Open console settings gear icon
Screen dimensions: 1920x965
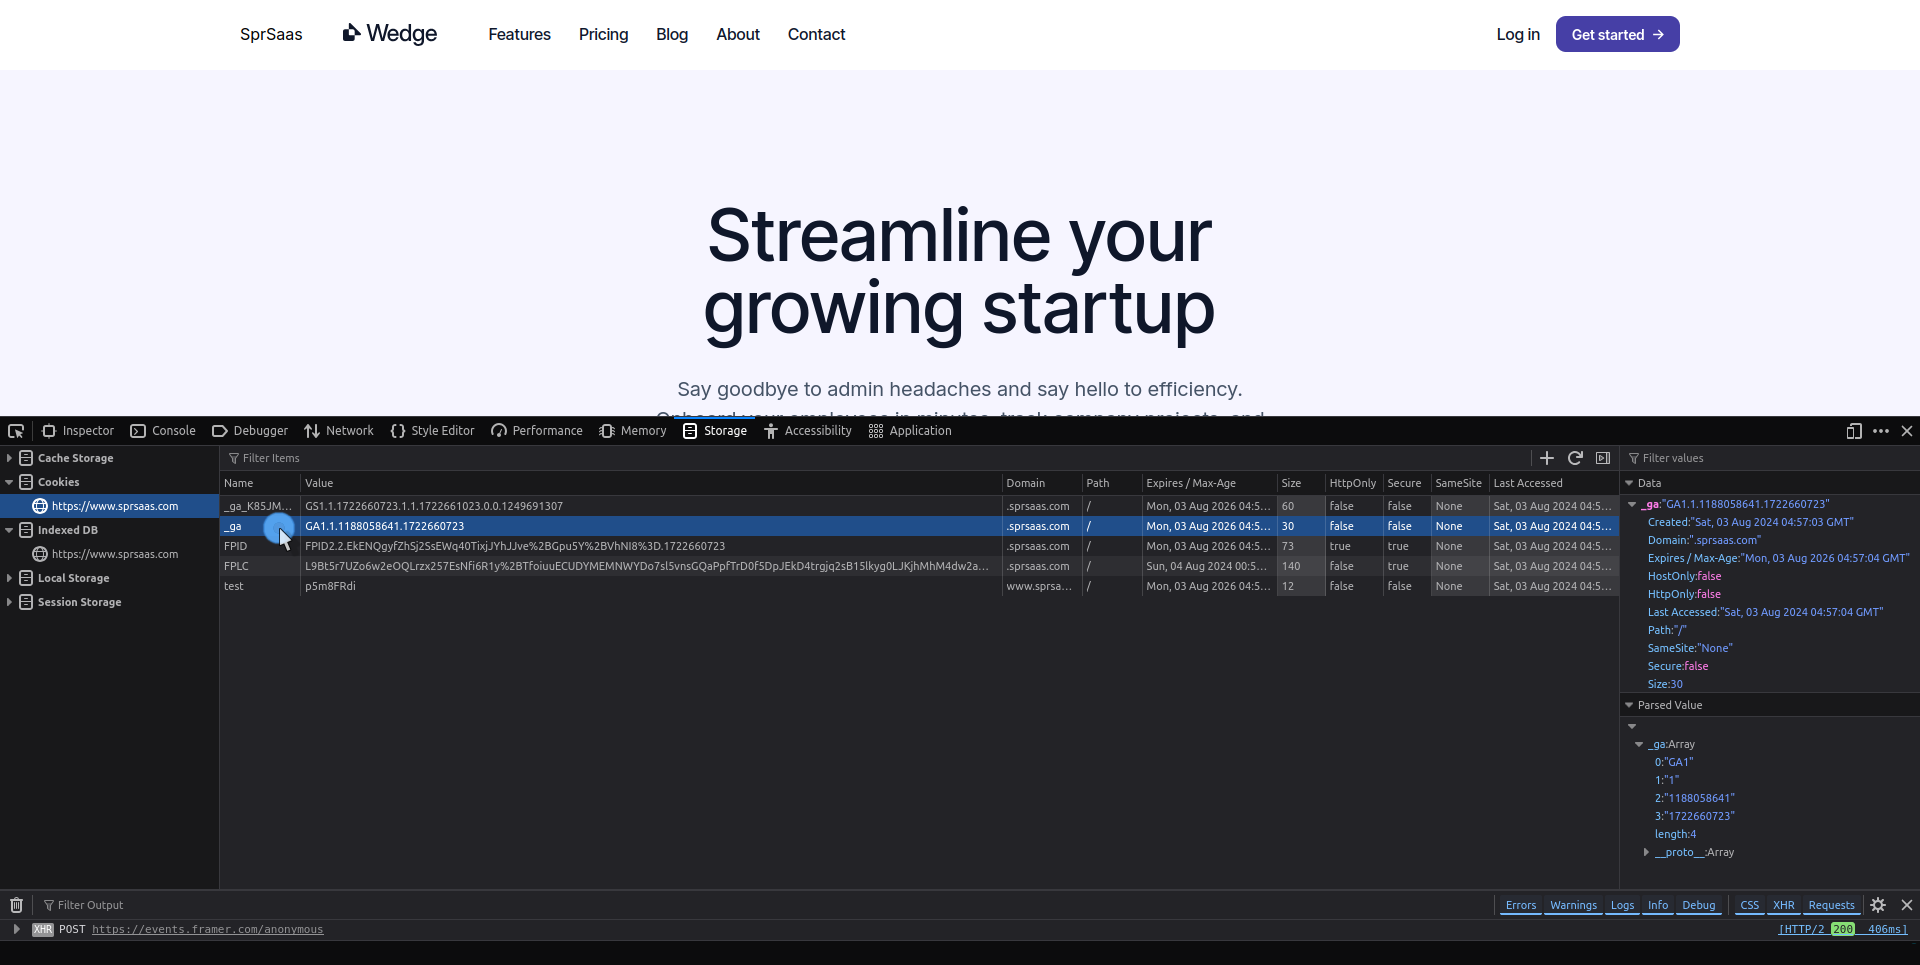point(1878,905)
